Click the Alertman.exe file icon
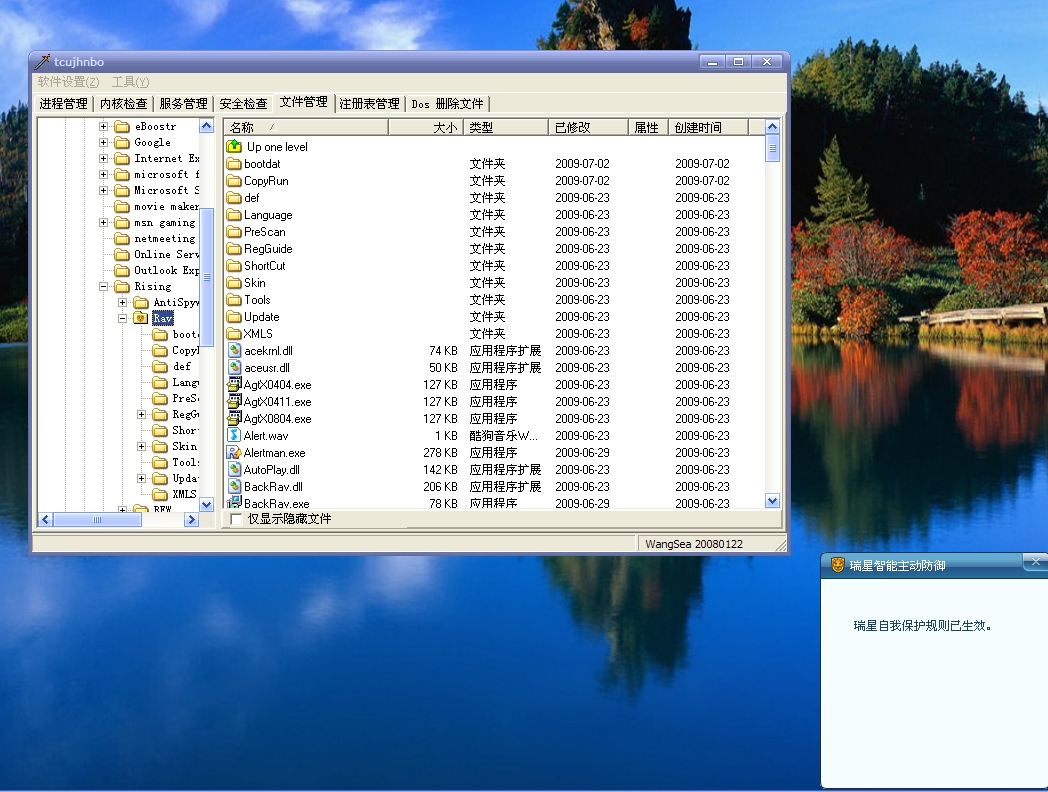This screenshot has width=1048, height=792. [234, 453]
